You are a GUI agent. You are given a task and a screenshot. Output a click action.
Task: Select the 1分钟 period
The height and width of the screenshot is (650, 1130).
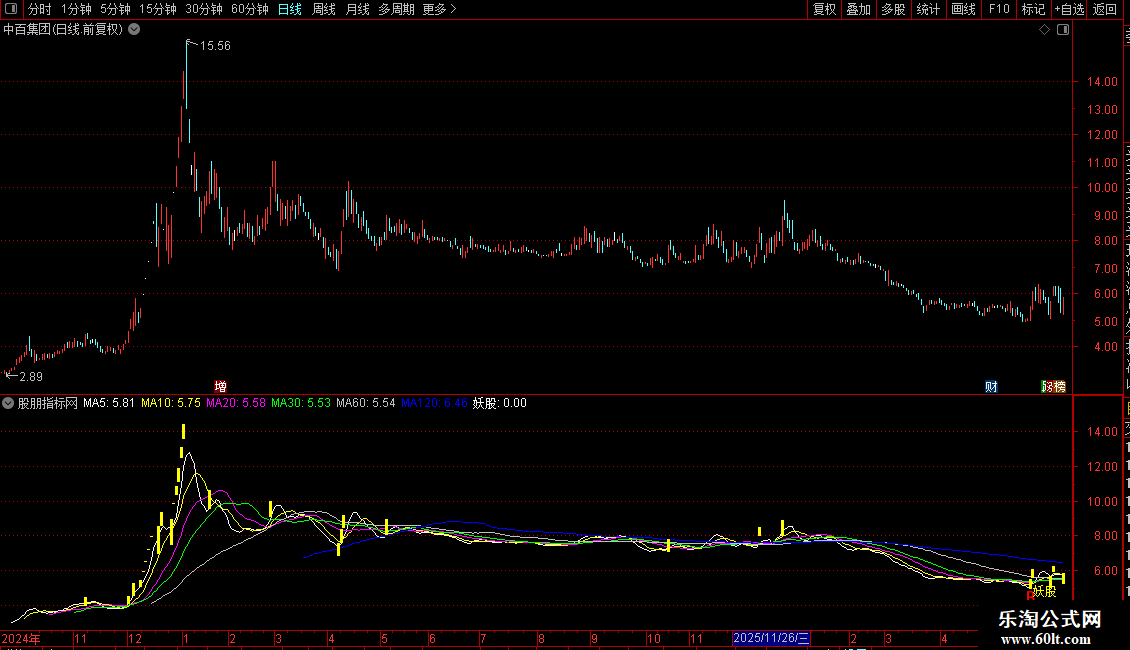point(76,9)
